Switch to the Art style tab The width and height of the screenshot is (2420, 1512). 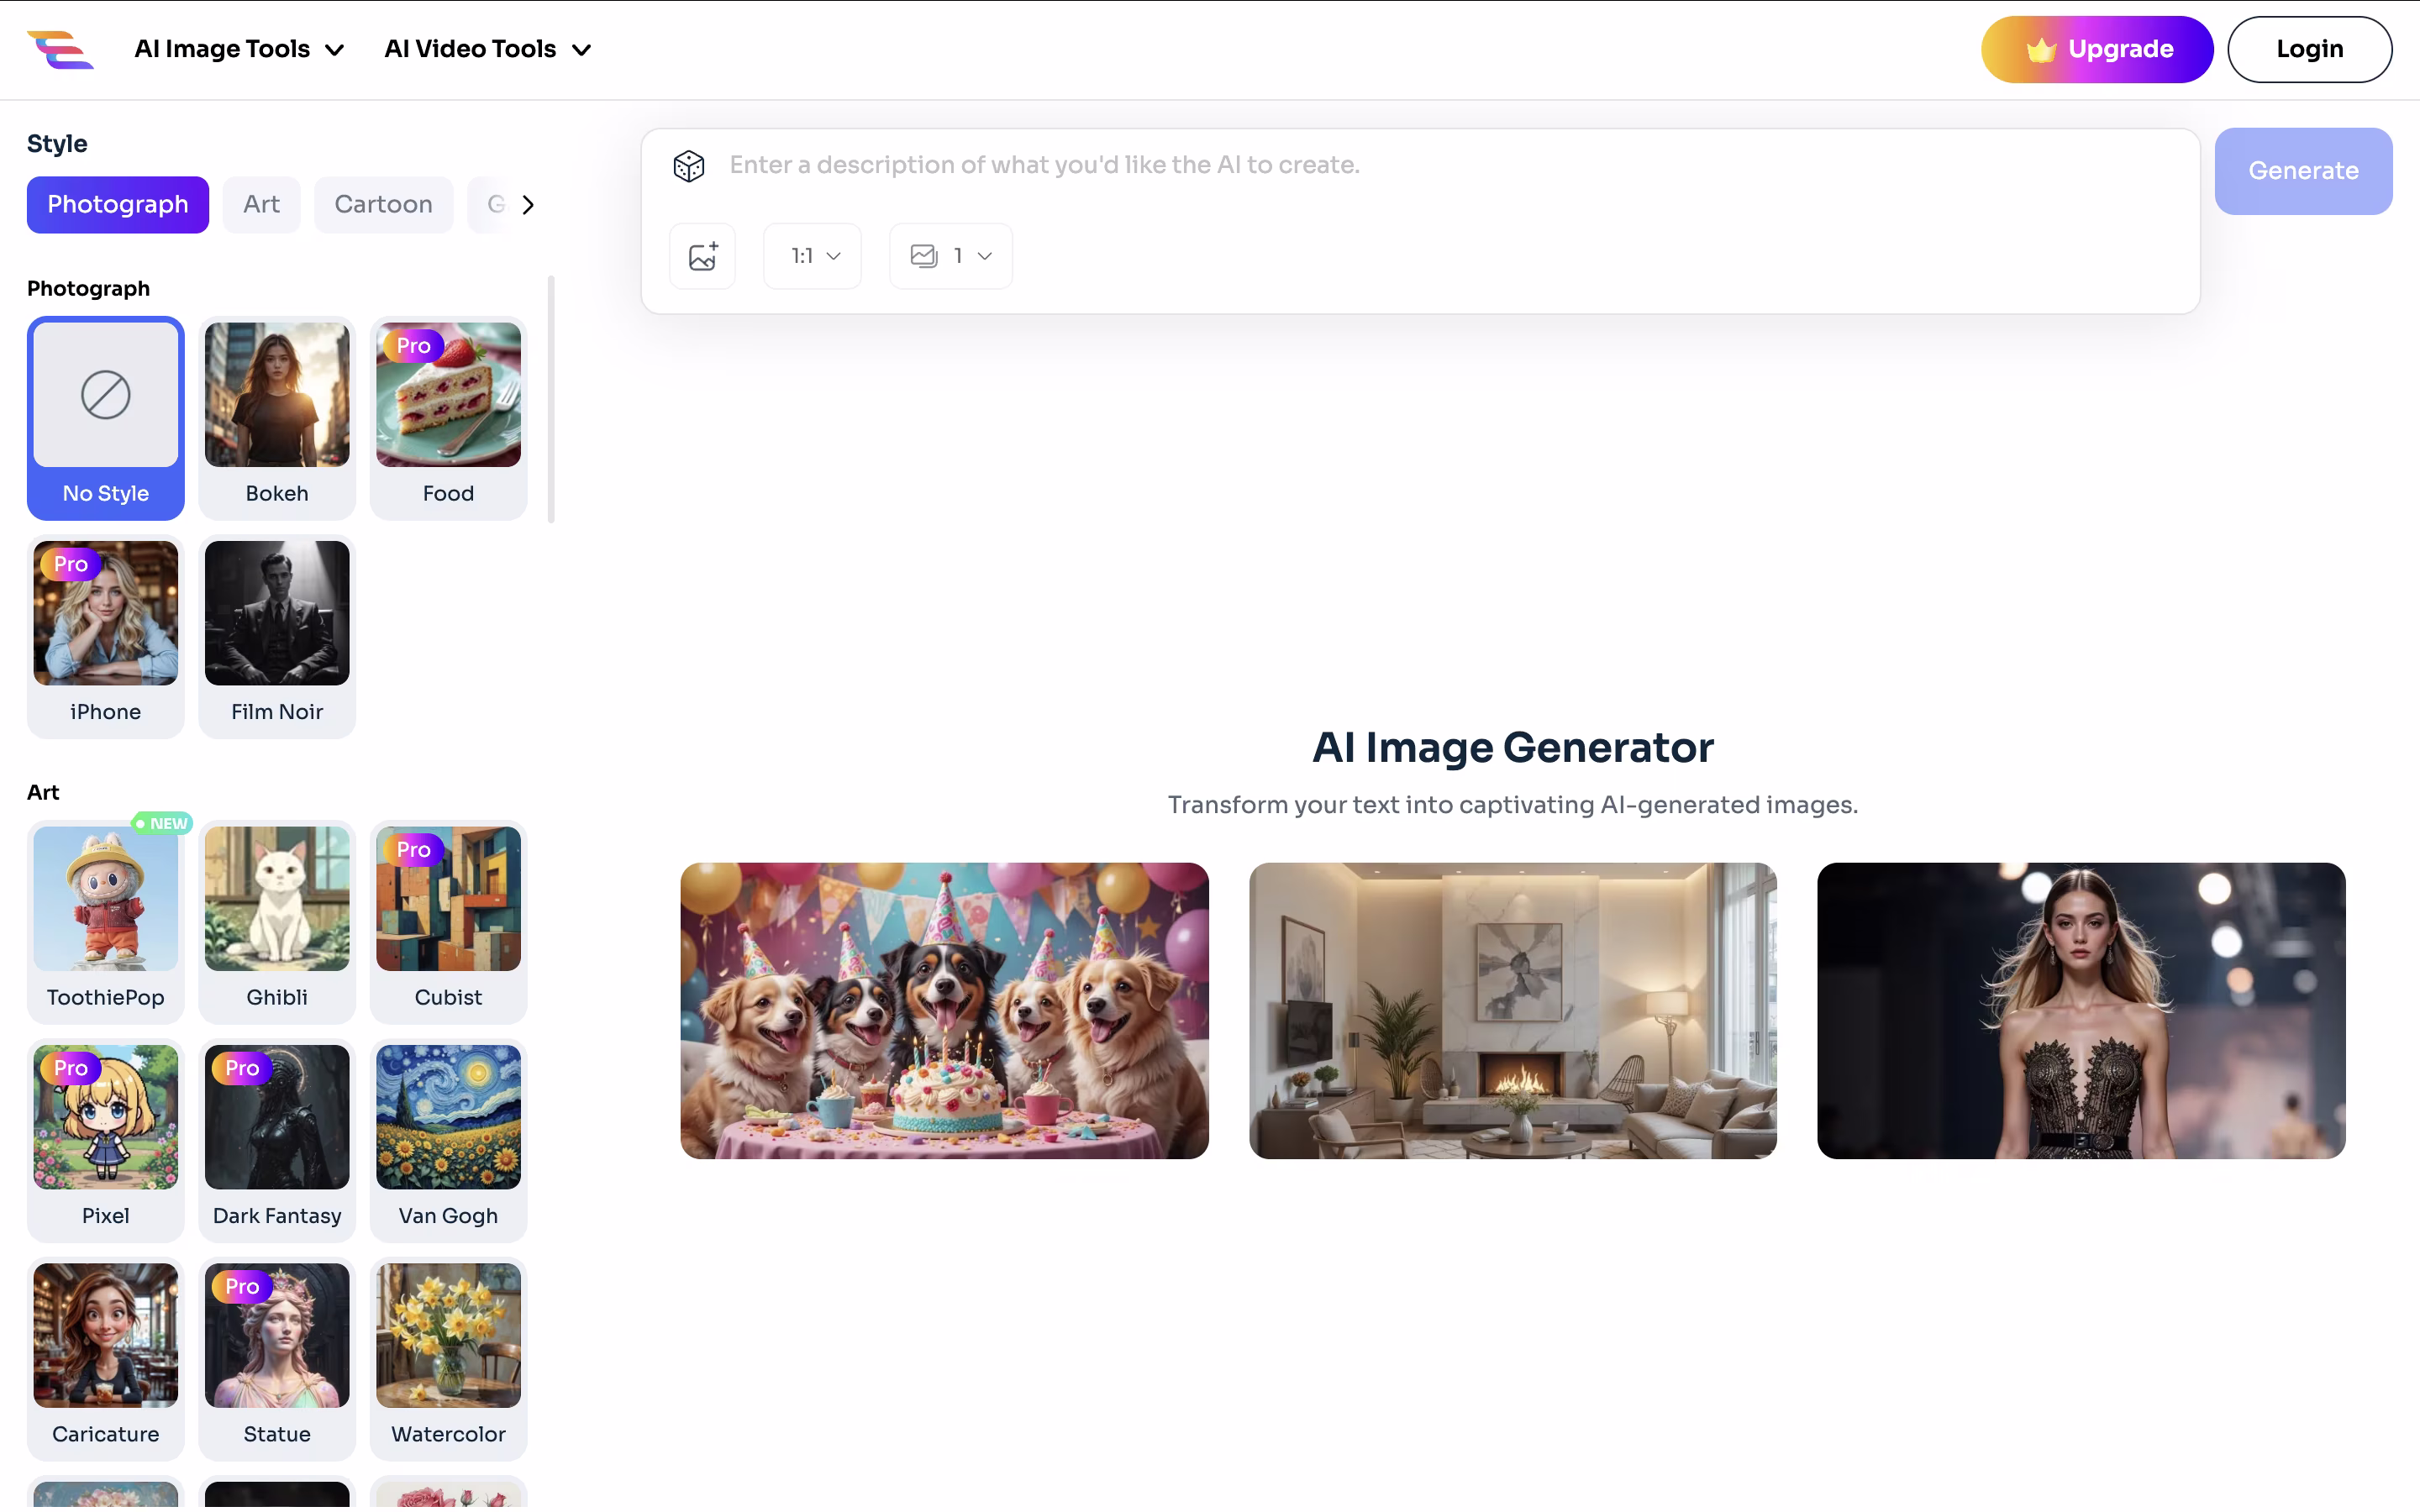(261, 205)
